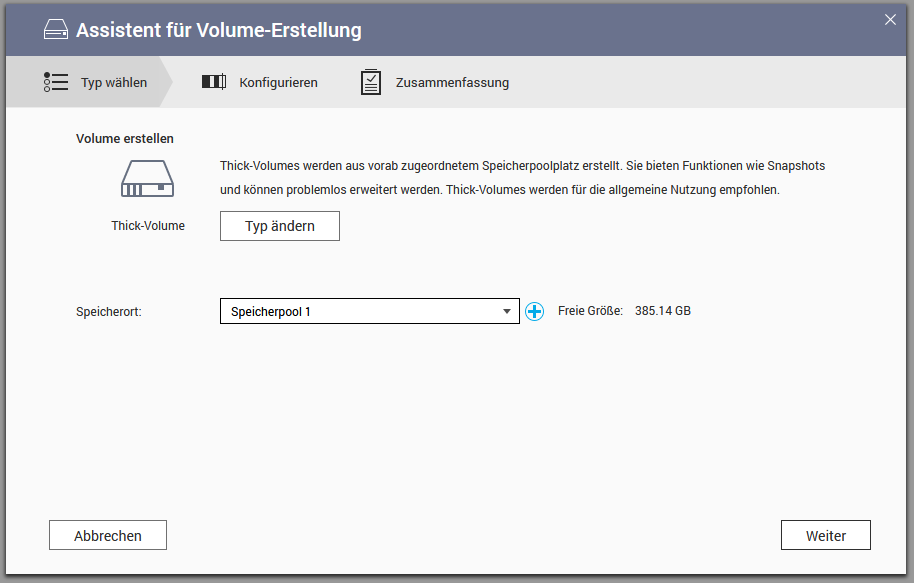Click Weiter to continue
The height and width of the screenshot is (583, 914).
(x=825, y=535)
